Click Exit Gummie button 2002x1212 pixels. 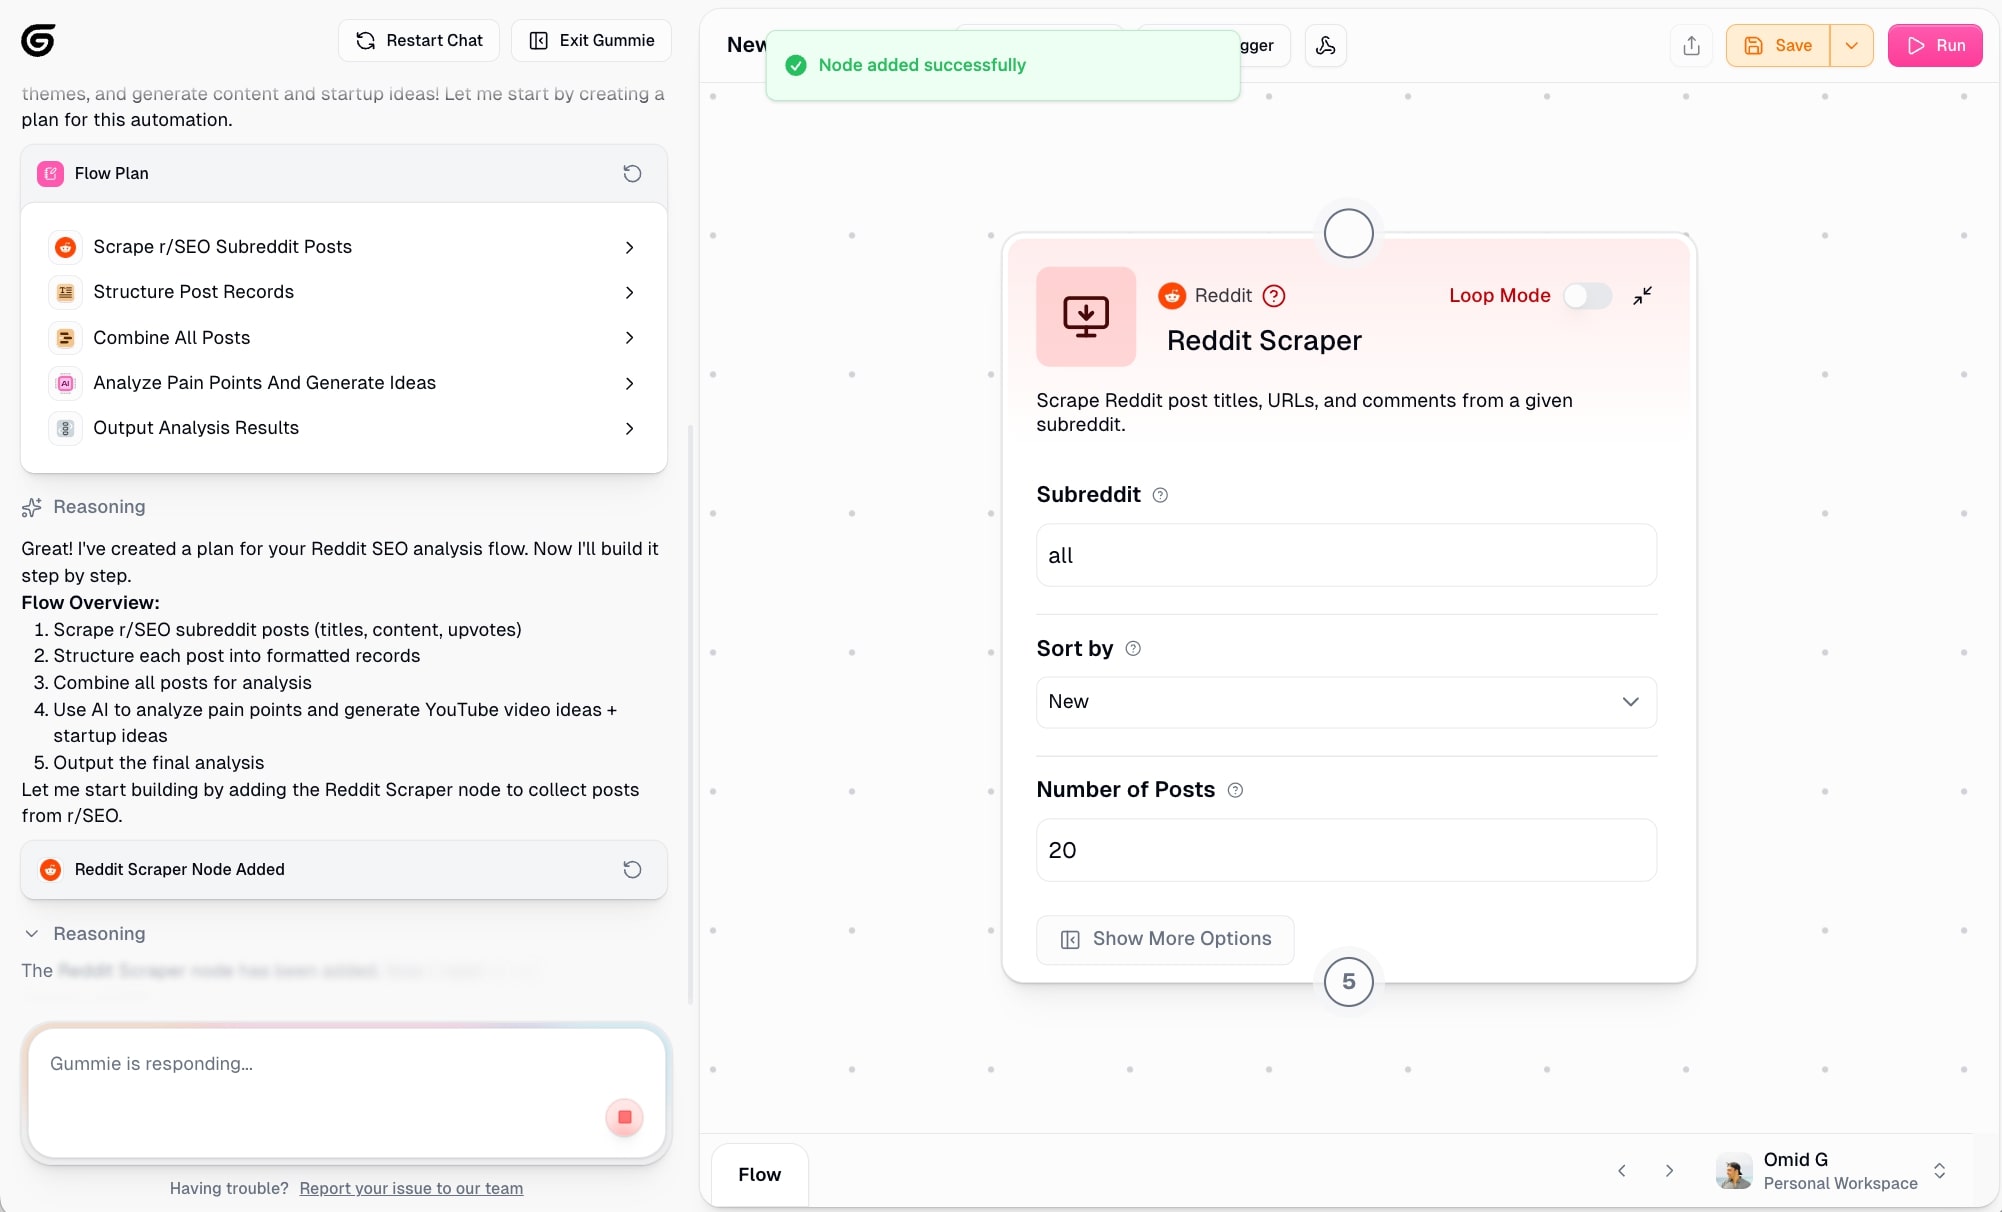[591, 40]
